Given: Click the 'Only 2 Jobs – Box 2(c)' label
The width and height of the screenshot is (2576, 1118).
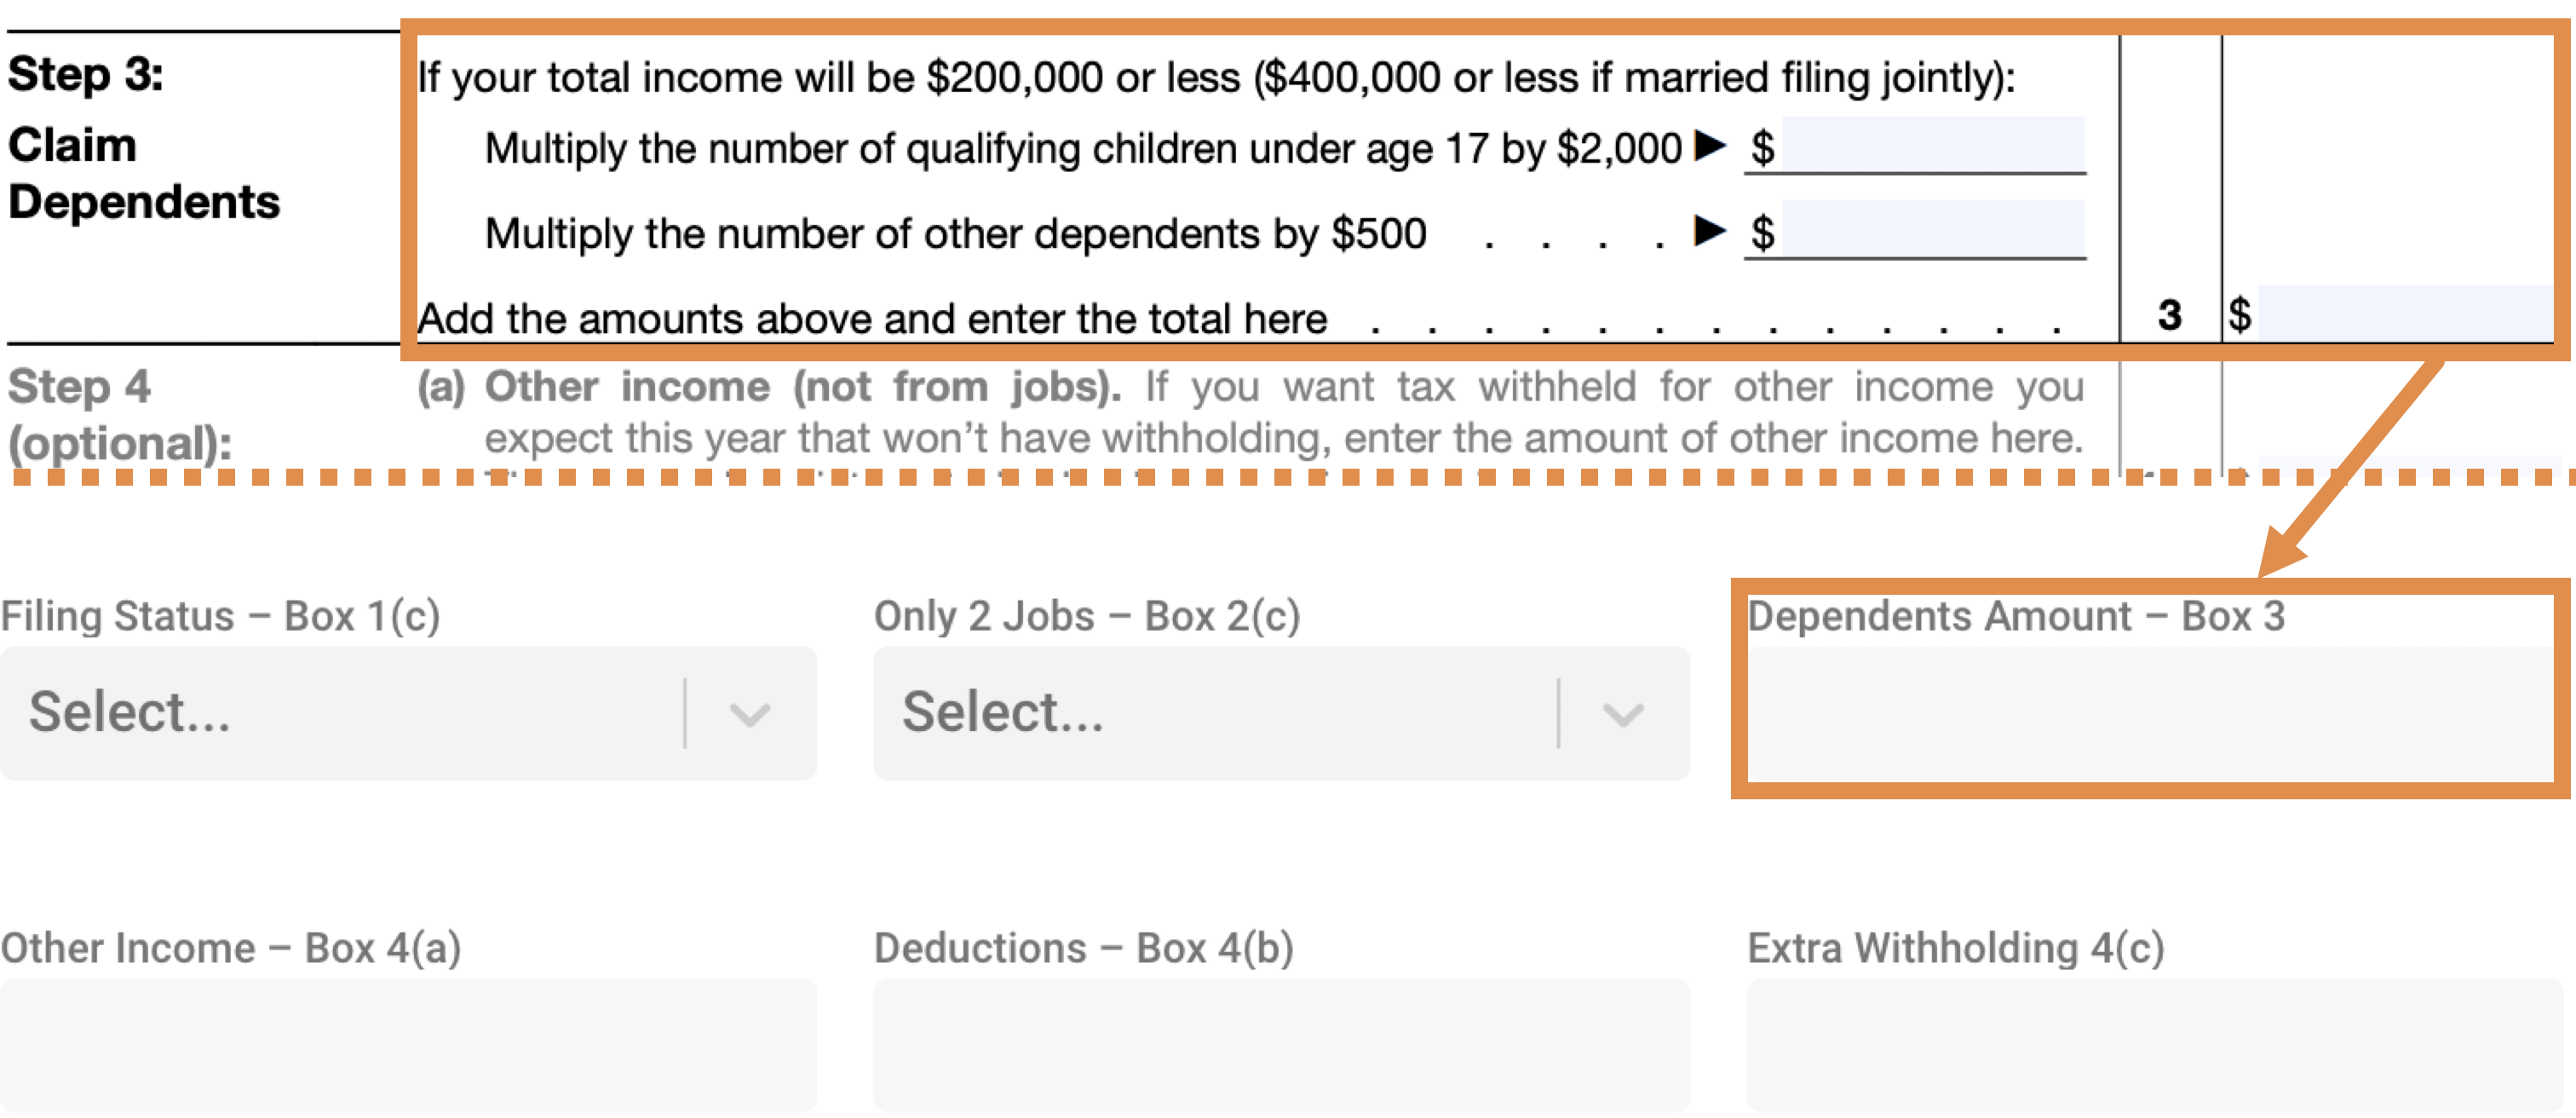Looking at the screenshot, I should click(x=1087, y=616).
